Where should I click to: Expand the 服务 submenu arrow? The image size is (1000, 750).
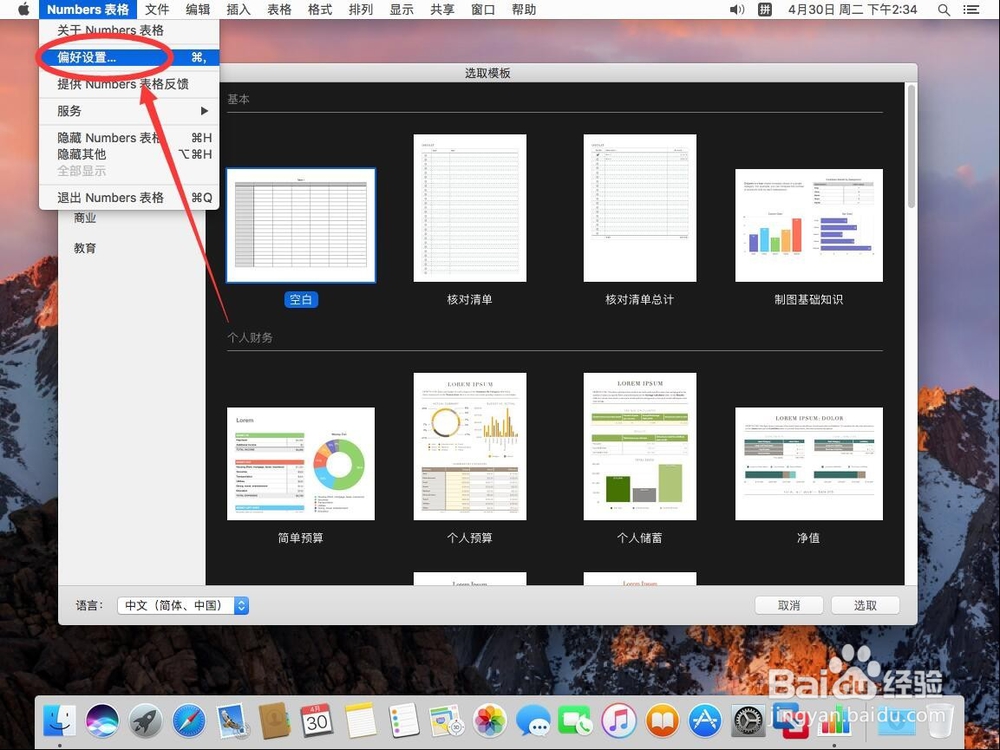click(x=204, y=111)
